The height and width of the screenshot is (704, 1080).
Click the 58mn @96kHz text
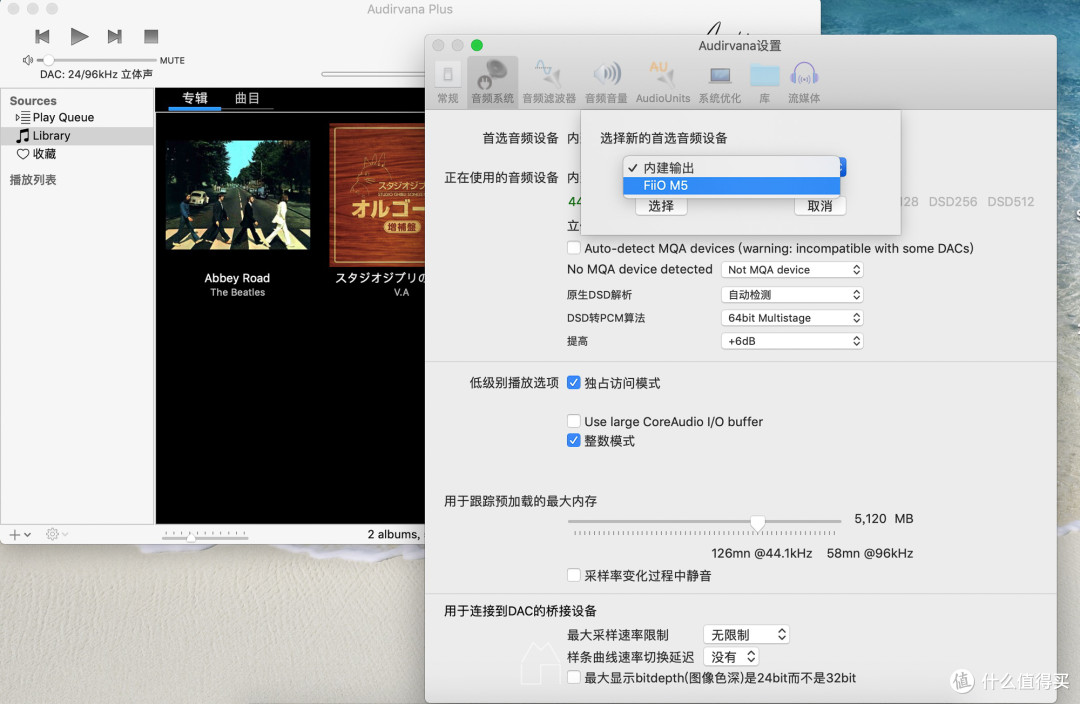870,553
